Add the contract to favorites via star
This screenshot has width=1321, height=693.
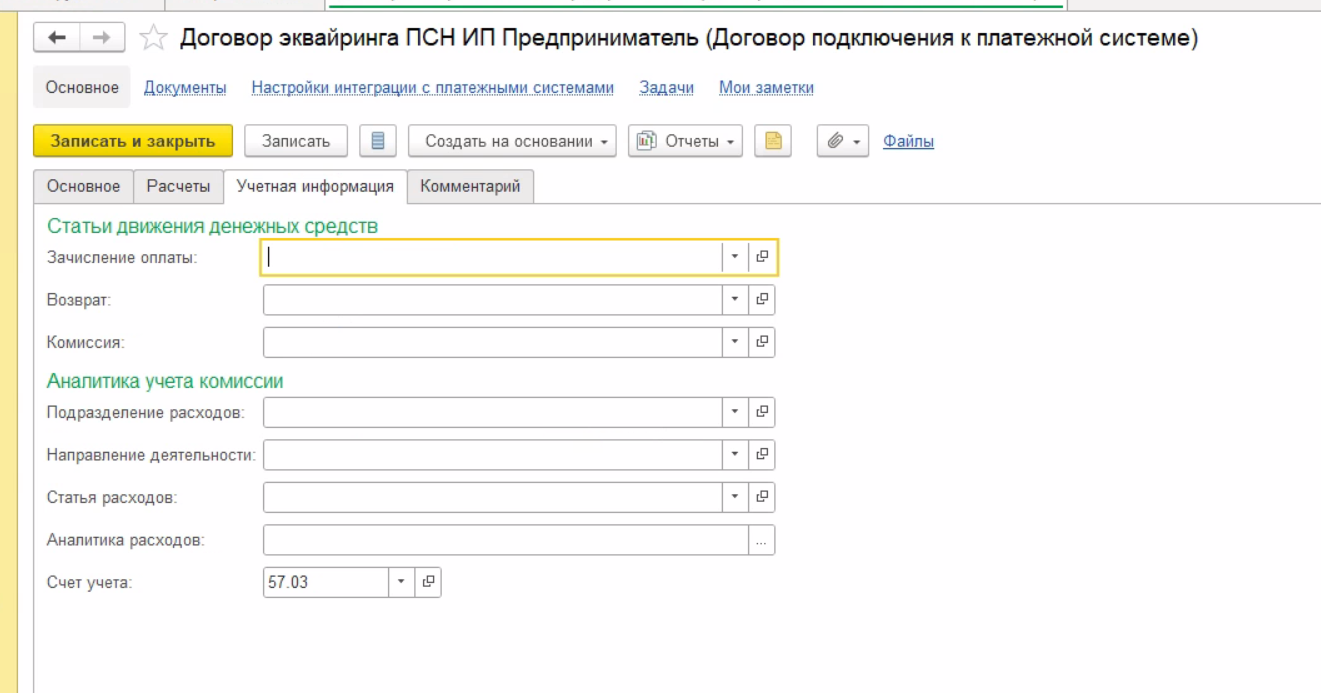click(x=153, y=39)
